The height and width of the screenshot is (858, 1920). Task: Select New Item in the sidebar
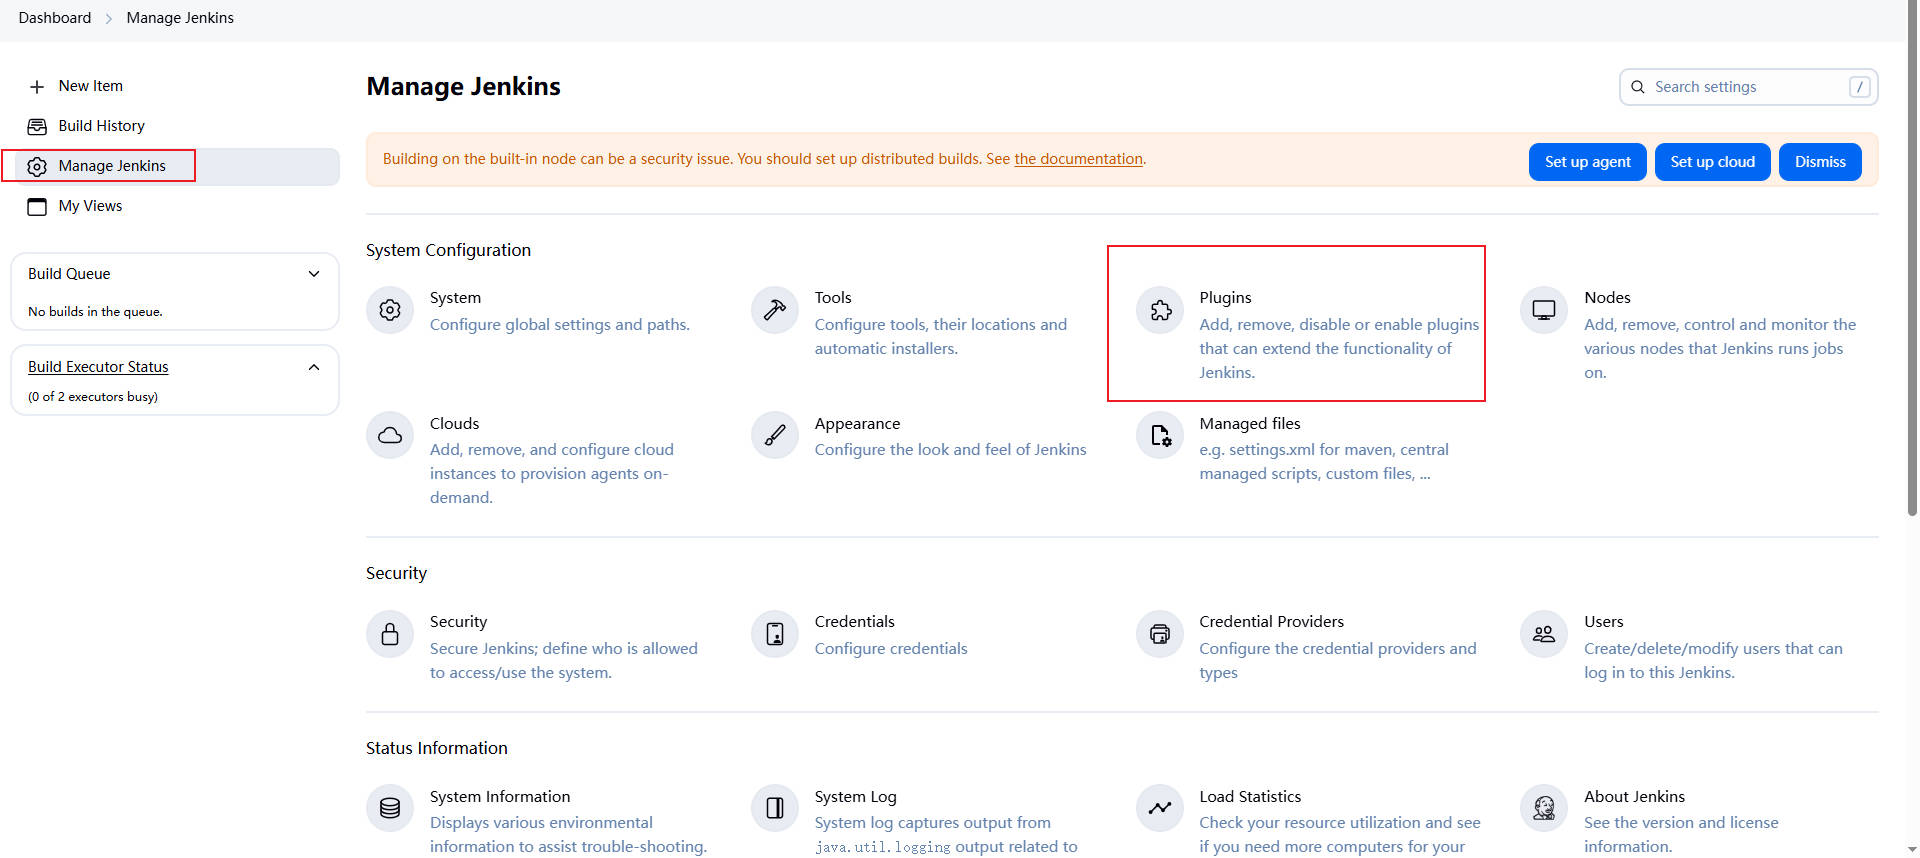click(x=90, y=86)
